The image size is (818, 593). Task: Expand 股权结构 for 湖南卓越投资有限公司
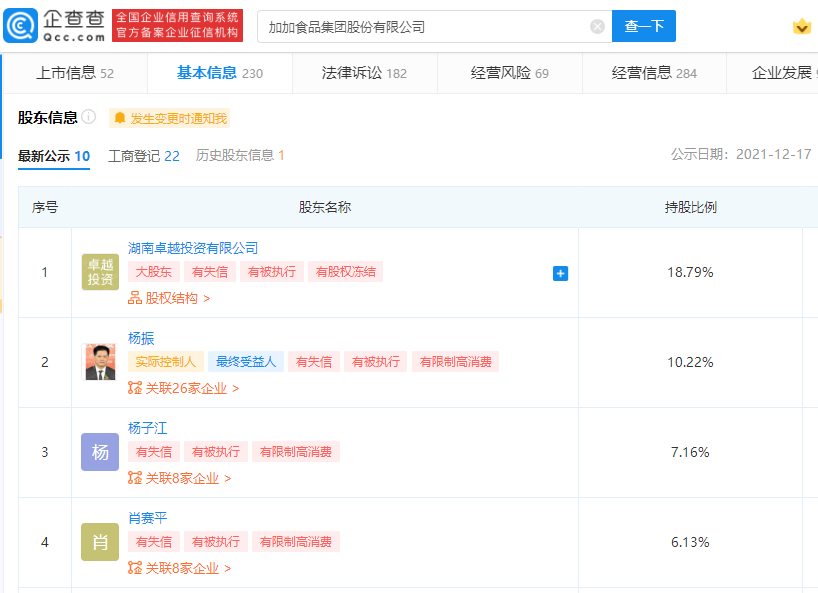pos(169,298)
